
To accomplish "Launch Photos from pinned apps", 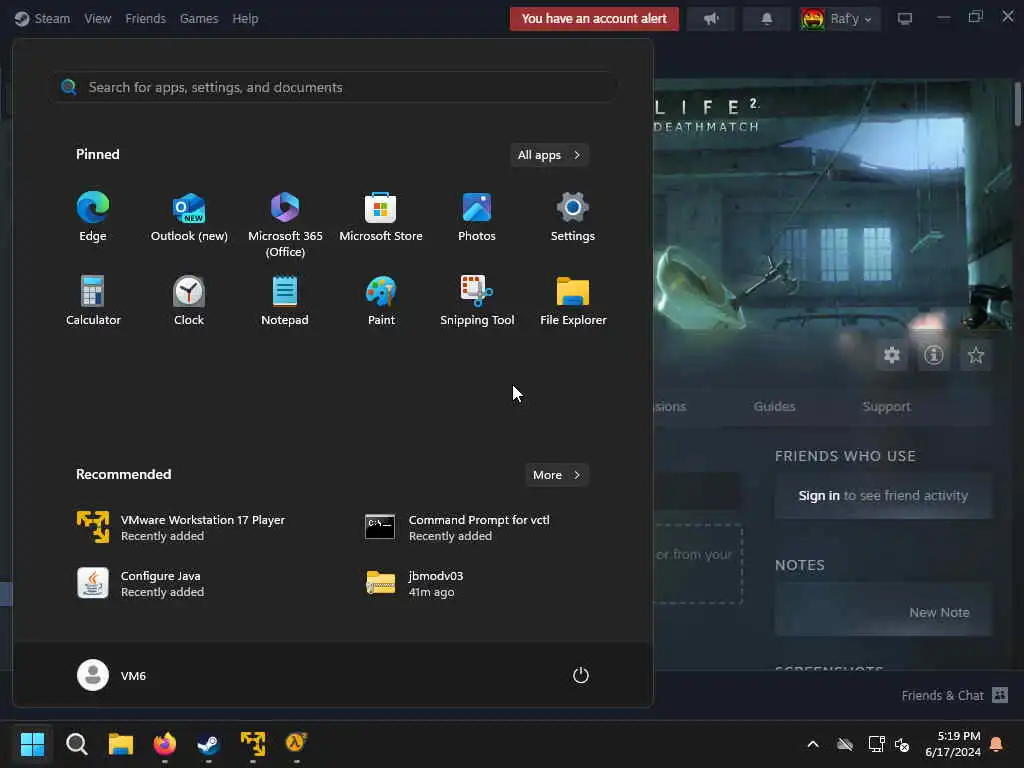I will point(477,217).
